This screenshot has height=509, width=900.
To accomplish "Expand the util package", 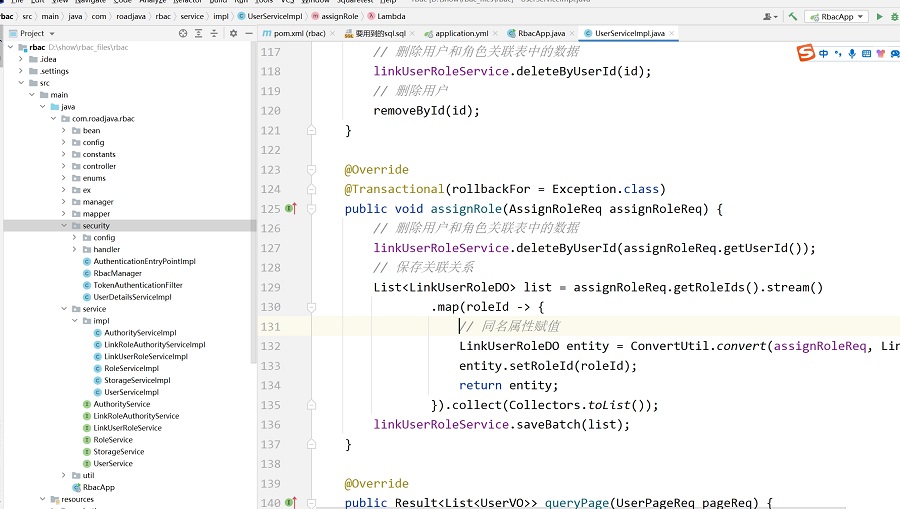I will point(64,475).
